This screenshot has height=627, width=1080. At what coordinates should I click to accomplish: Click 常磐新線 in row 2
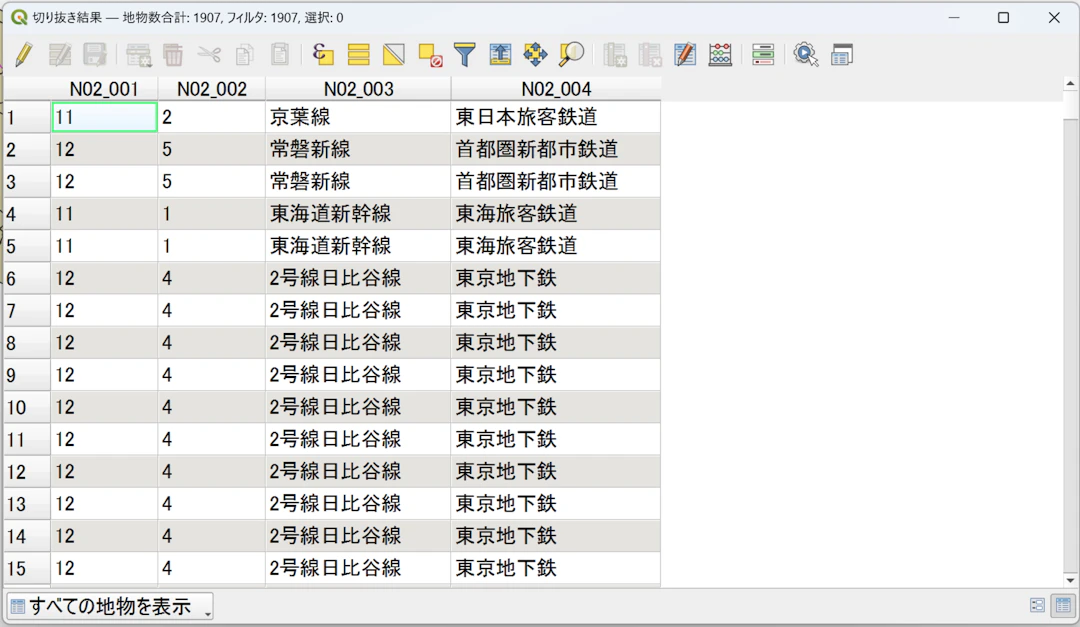click(x=358, y=150)
